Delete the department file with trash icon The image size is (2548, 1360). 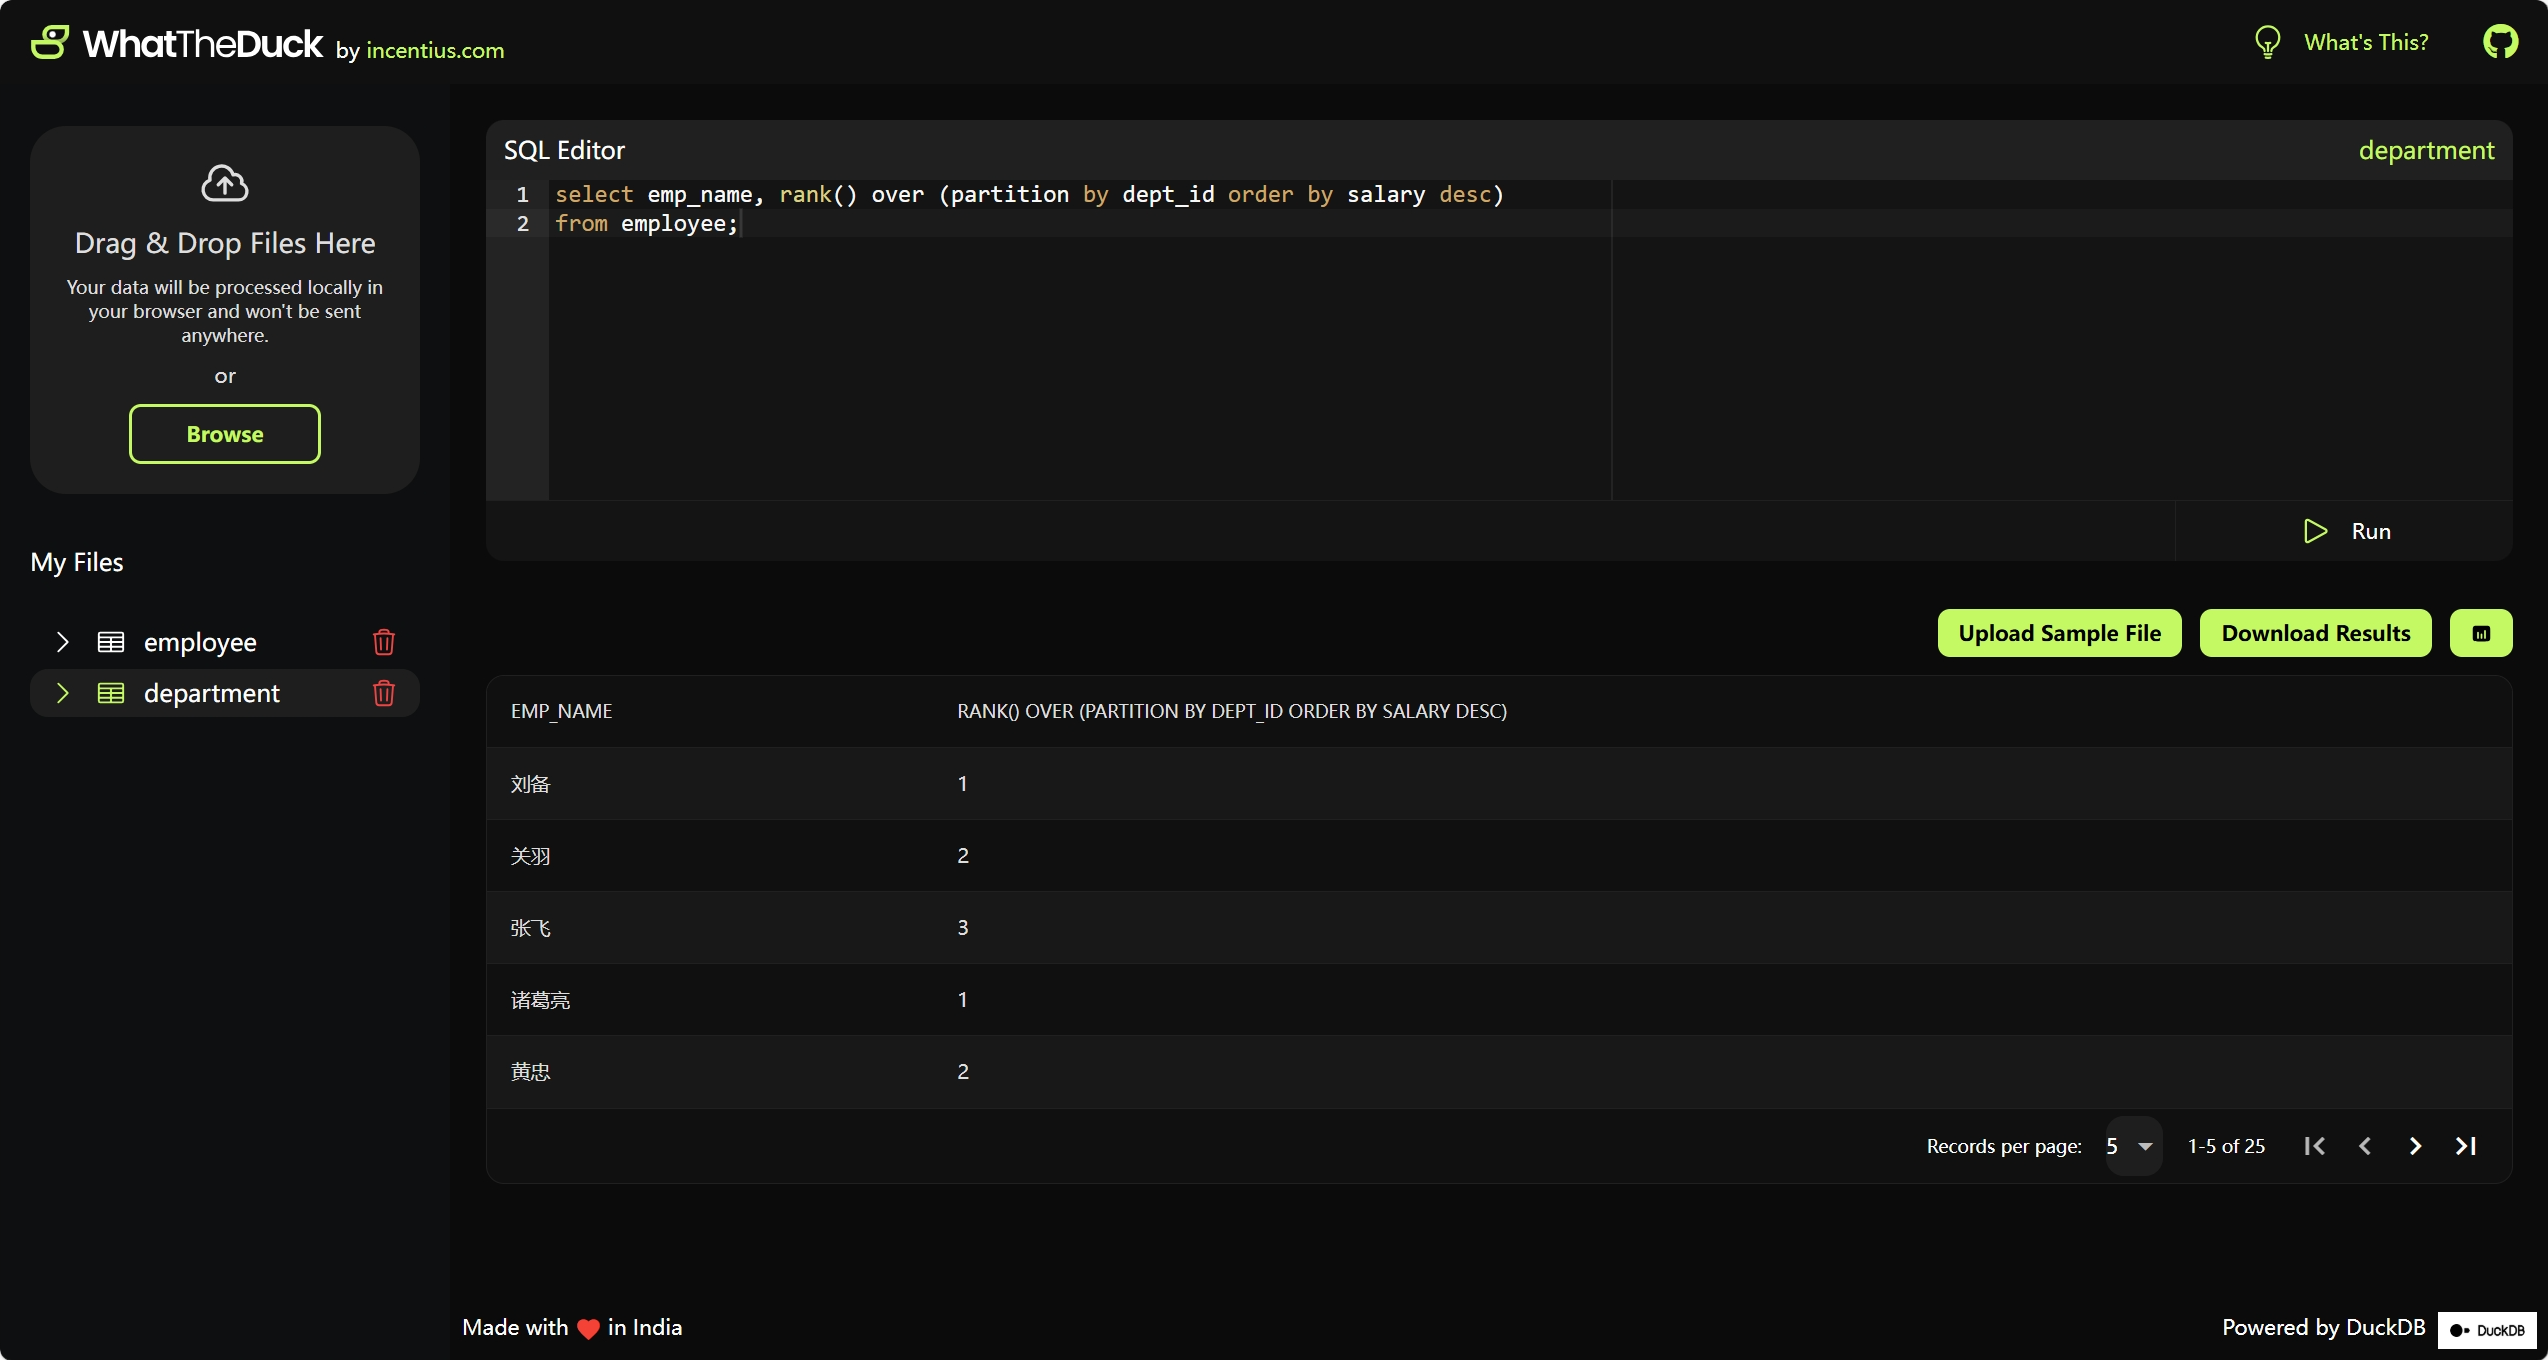click(x=384, y=693)
